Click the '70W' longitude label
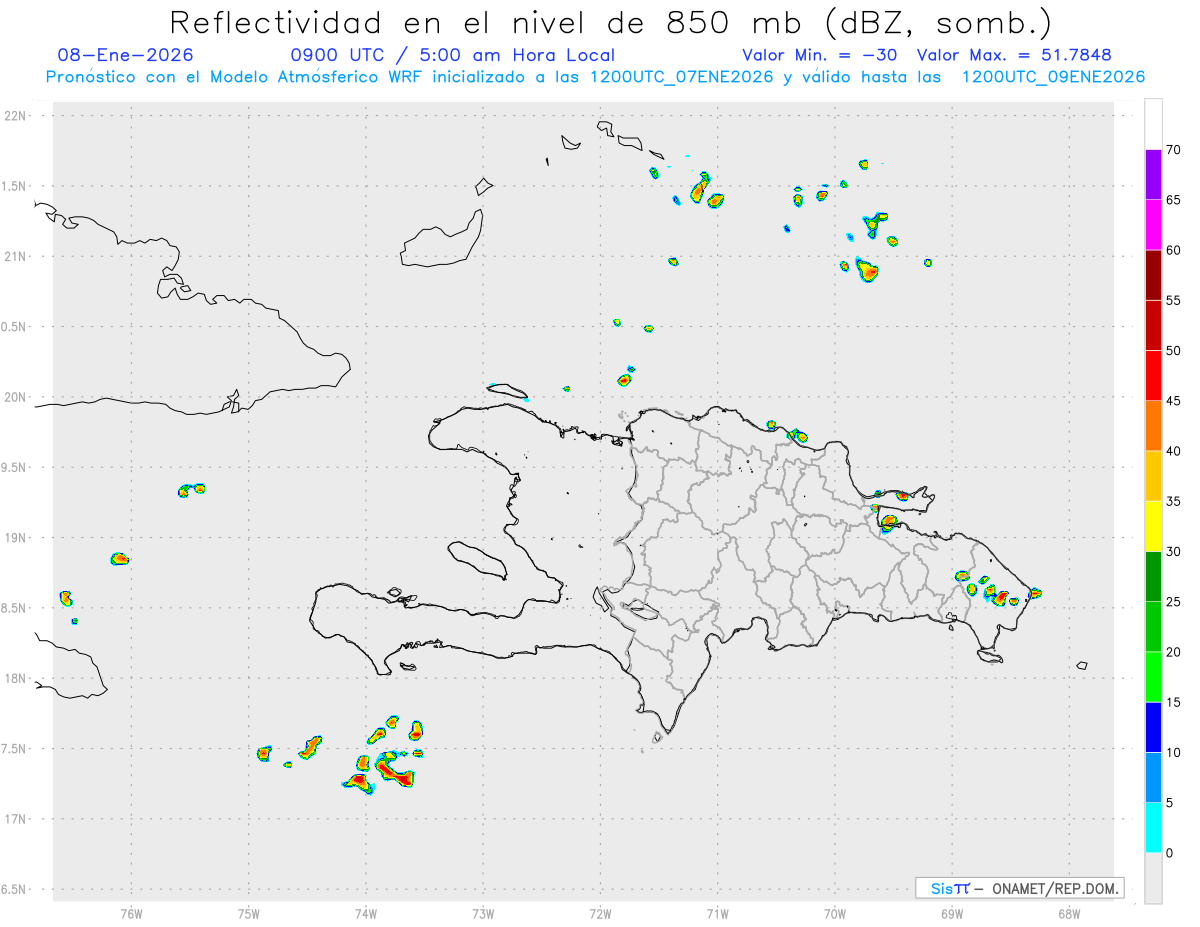This screenshot has width=1200, height=927. (x=835, y=913)
